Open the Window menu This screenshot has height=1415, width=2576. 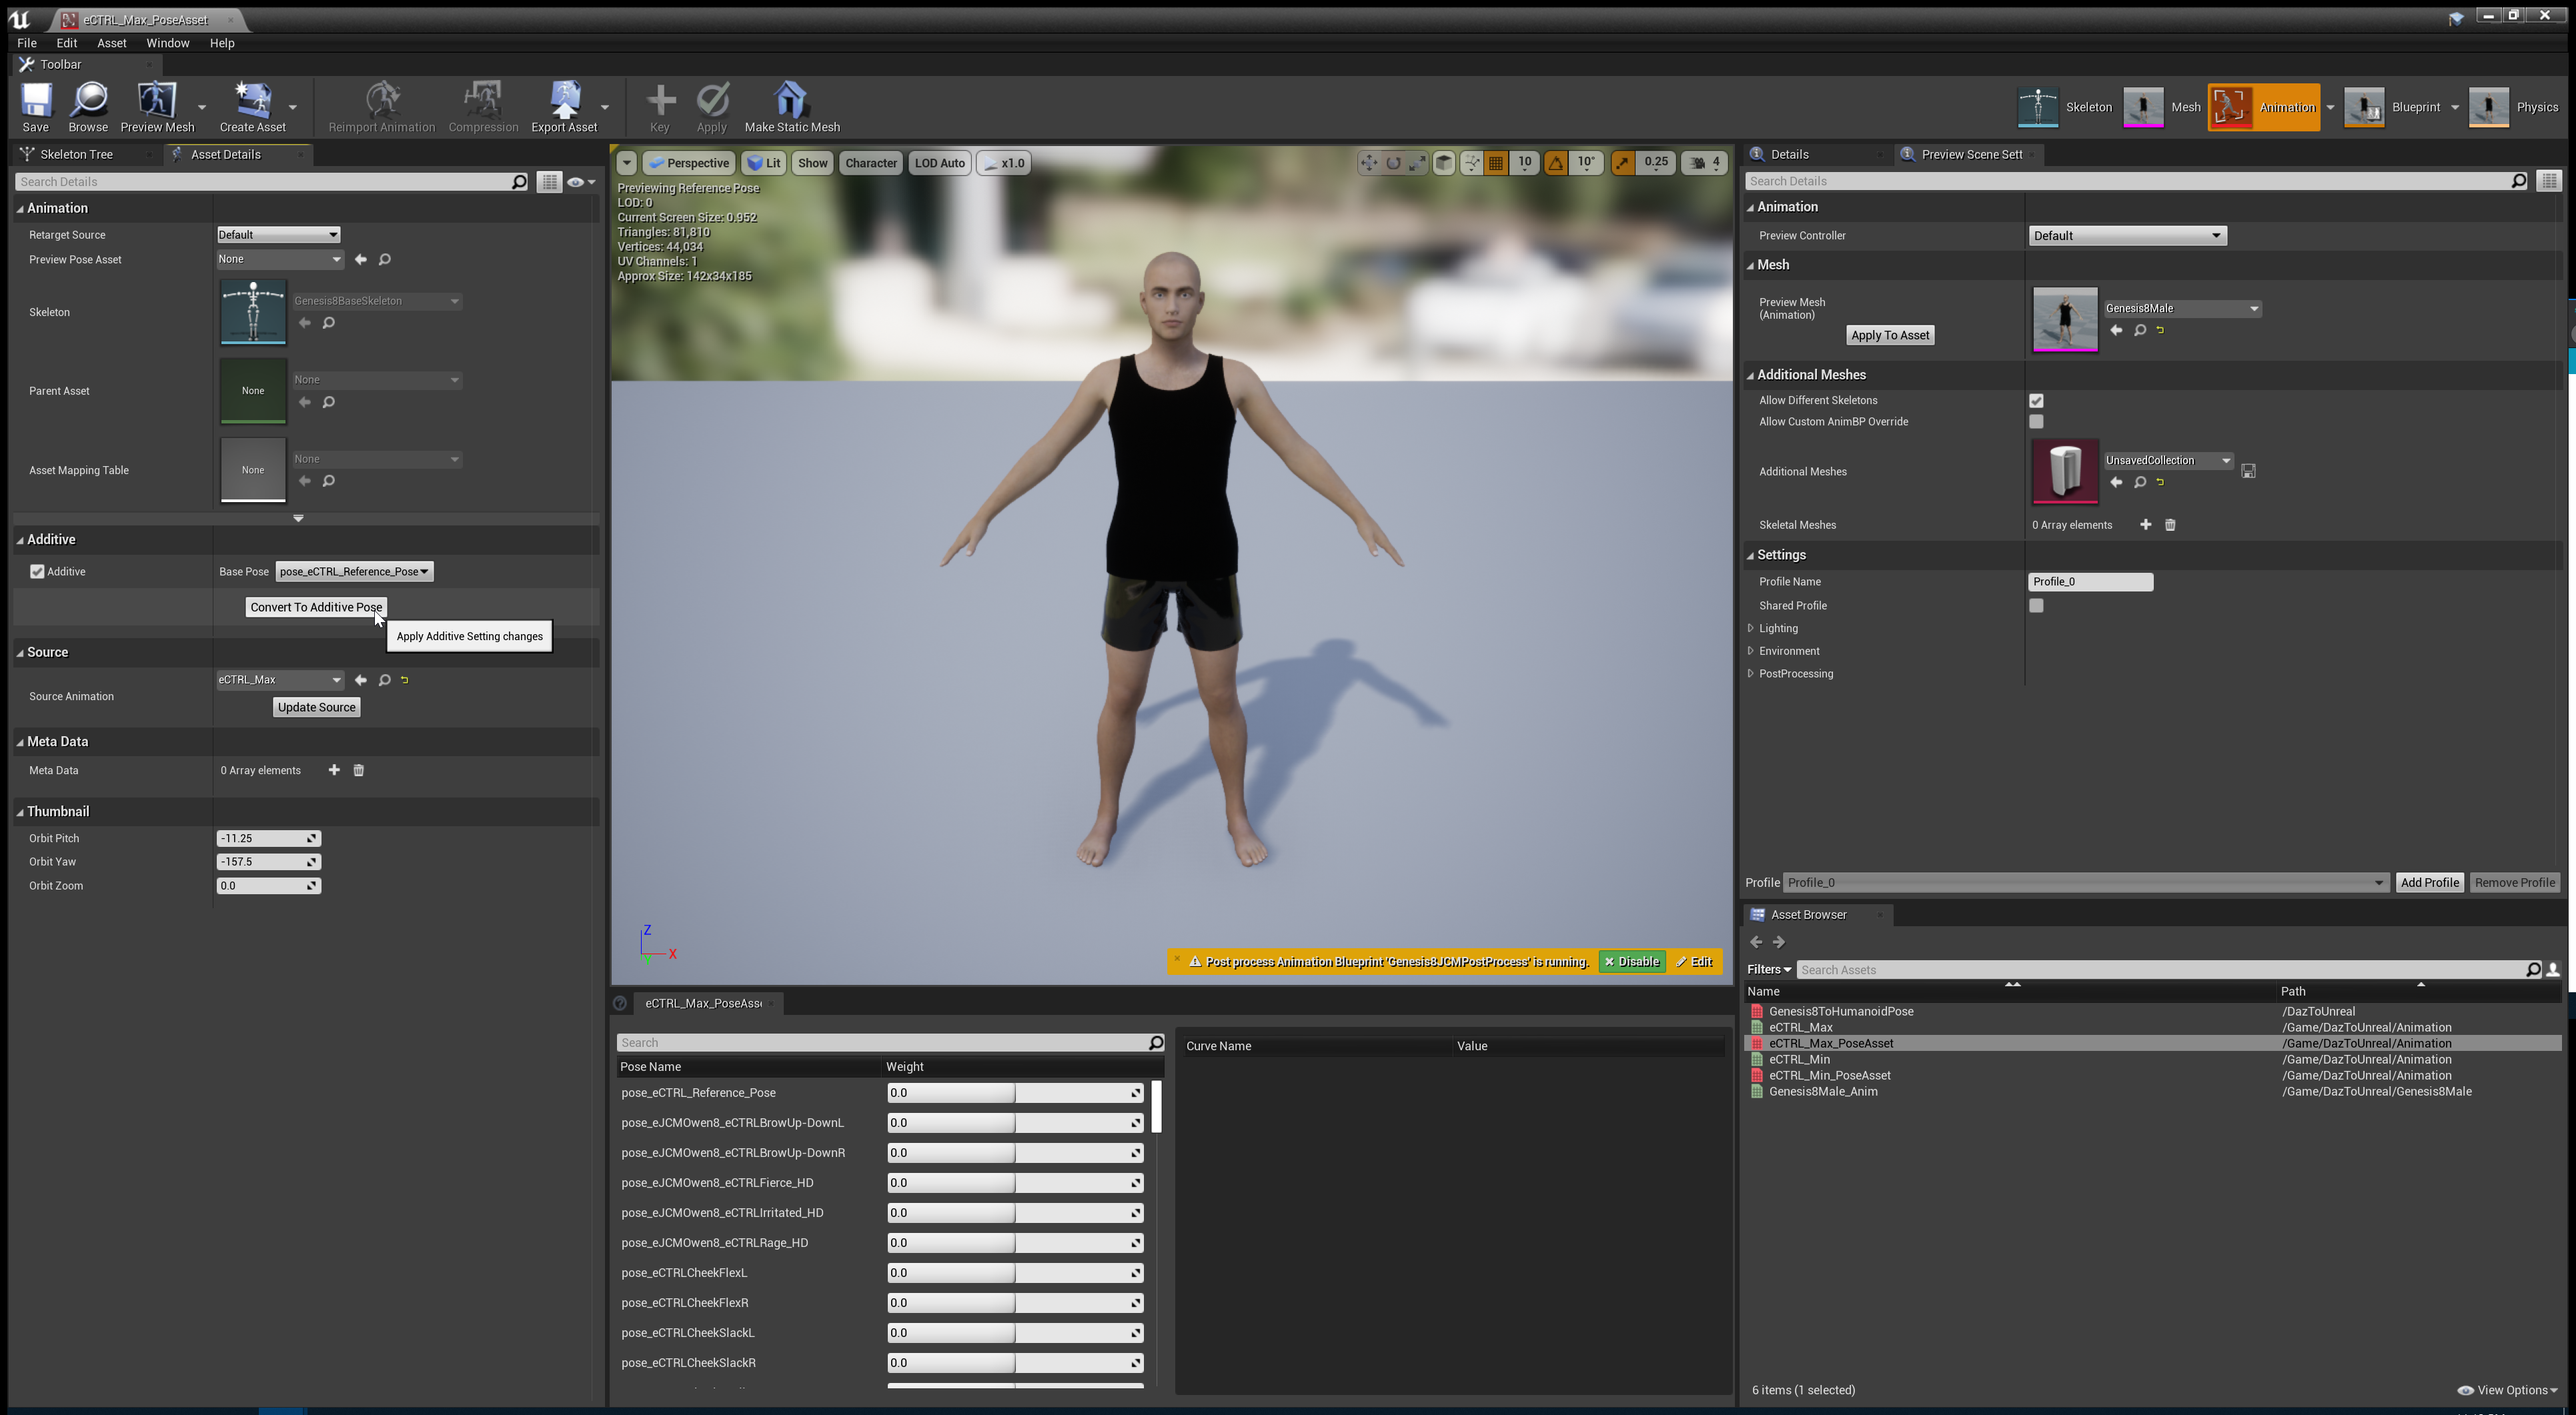167,43
